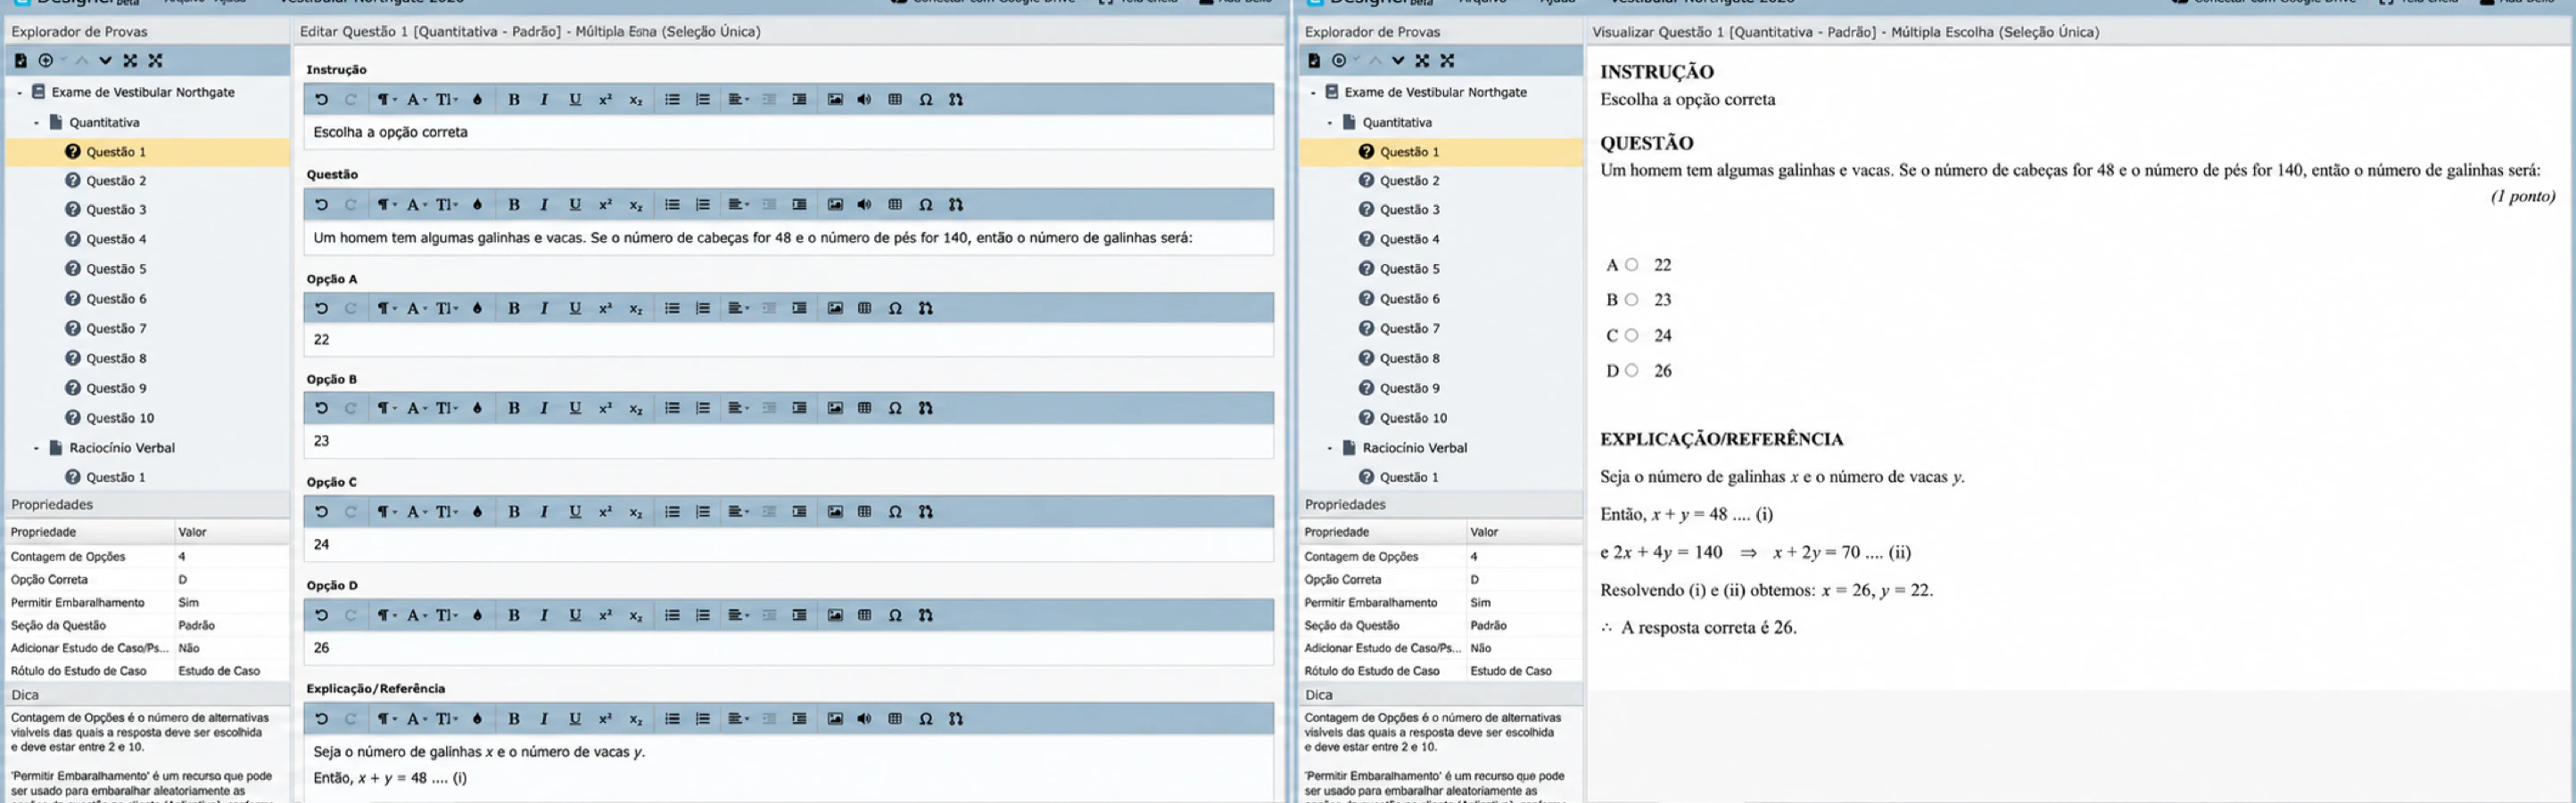Select answer A radio button in preview

(x=1631, y=265)
